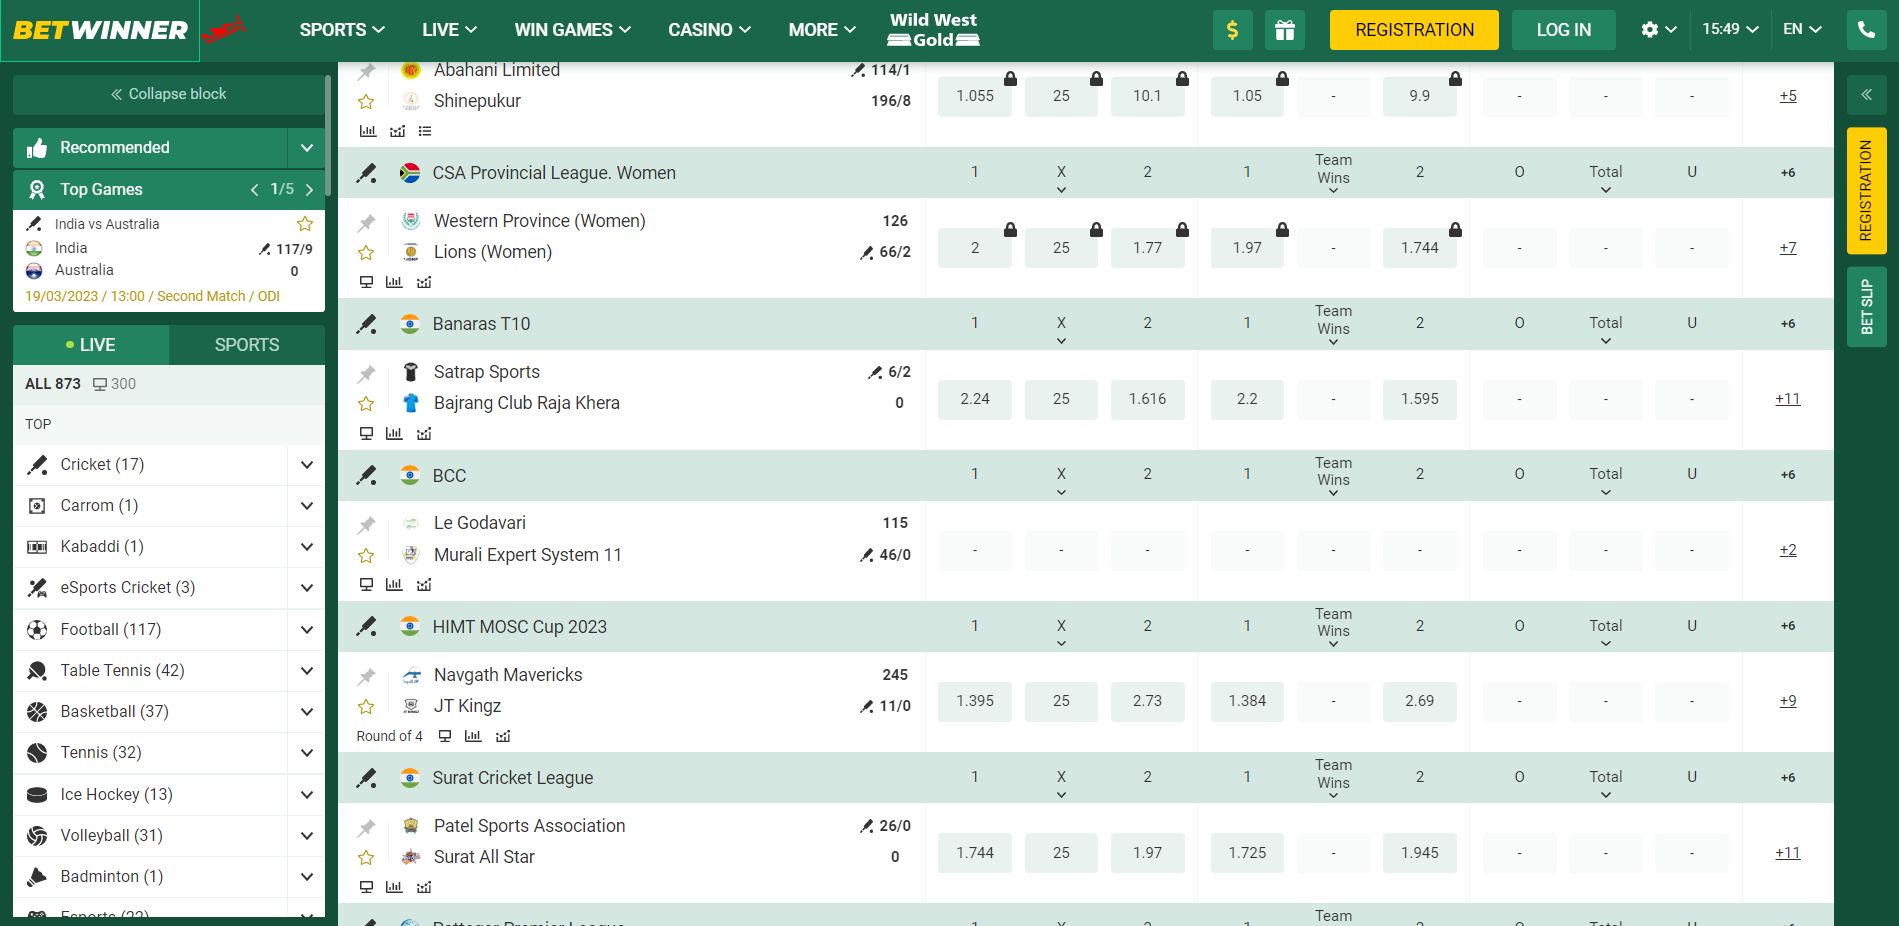Viewport: 1899px width, 926px height.
Task: Expand the Cricket (17) category
Action: point(307,465)
